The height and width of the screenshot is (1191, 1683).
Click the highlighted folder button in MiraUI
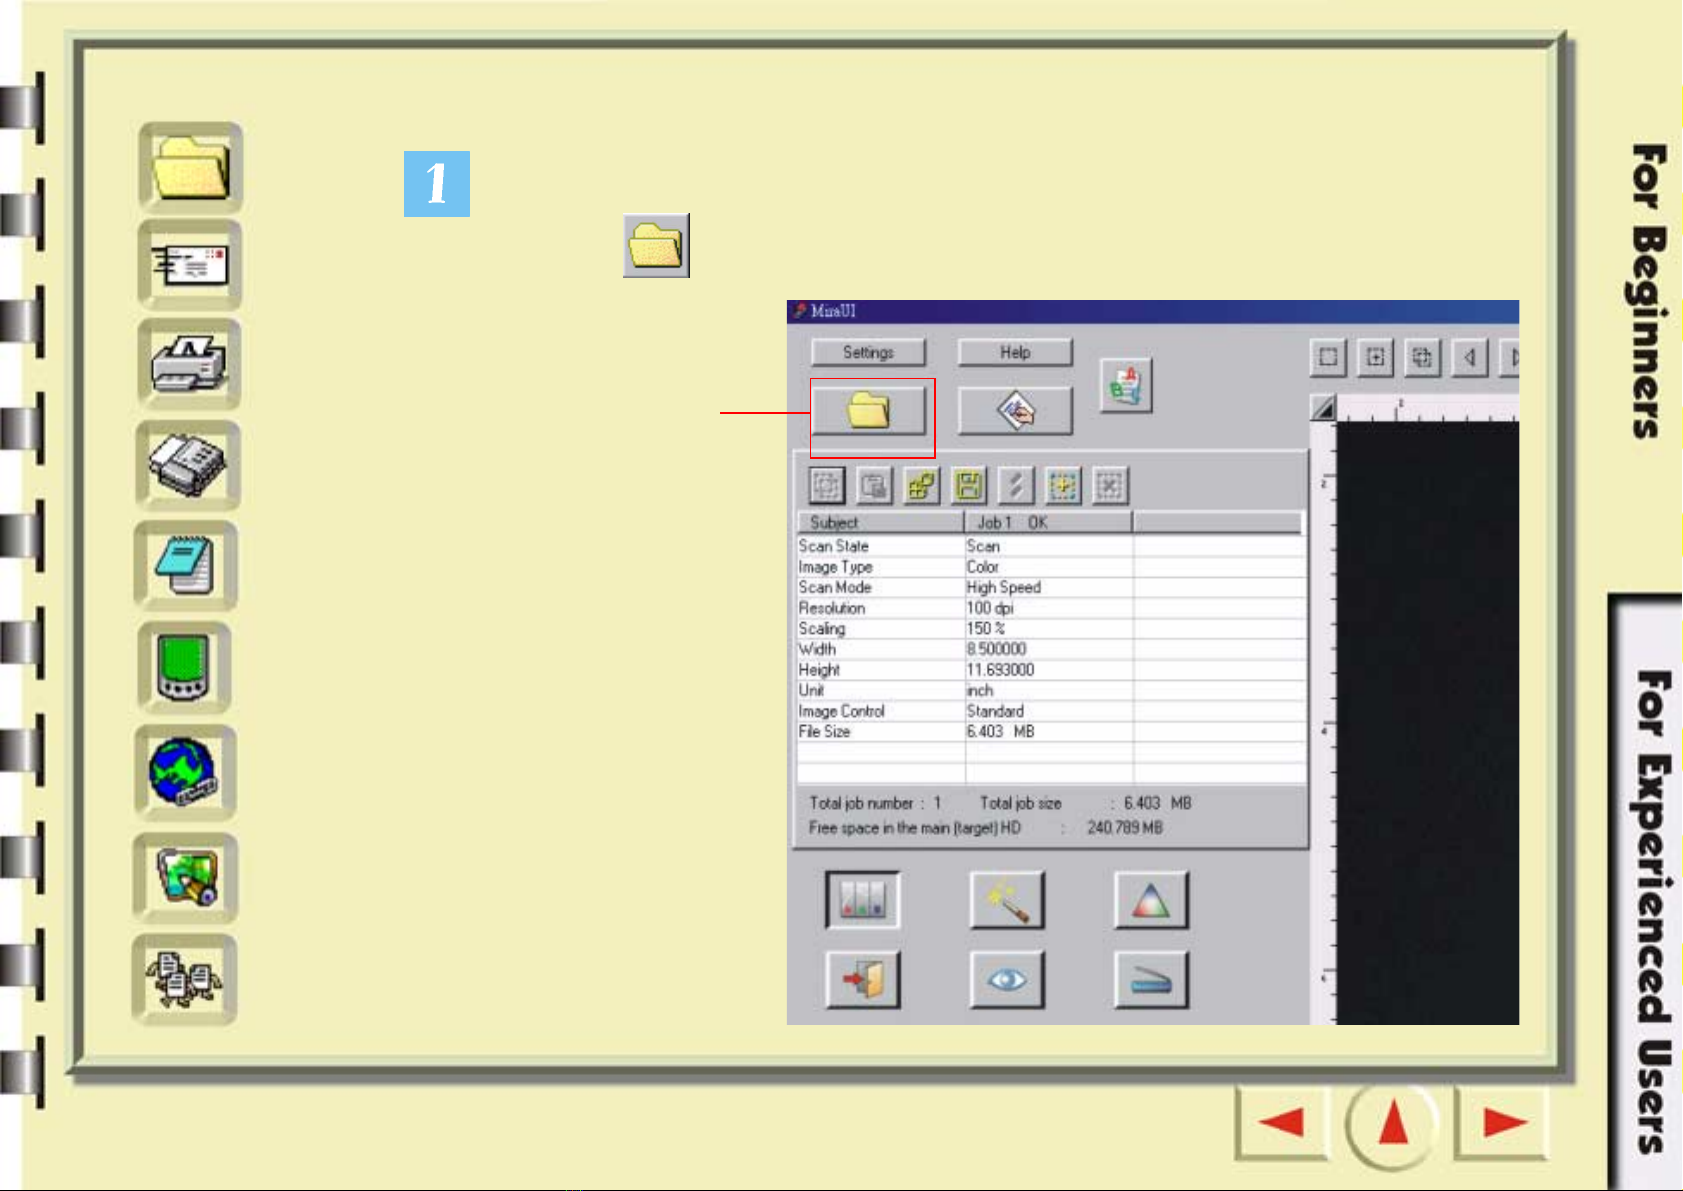coord(868,411)
